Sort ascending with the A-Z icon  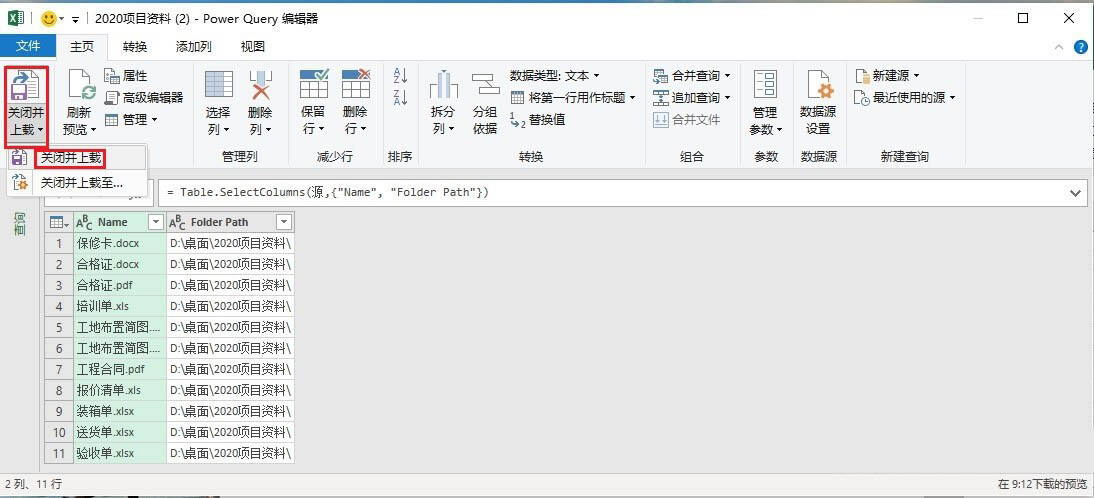(400, 75)
